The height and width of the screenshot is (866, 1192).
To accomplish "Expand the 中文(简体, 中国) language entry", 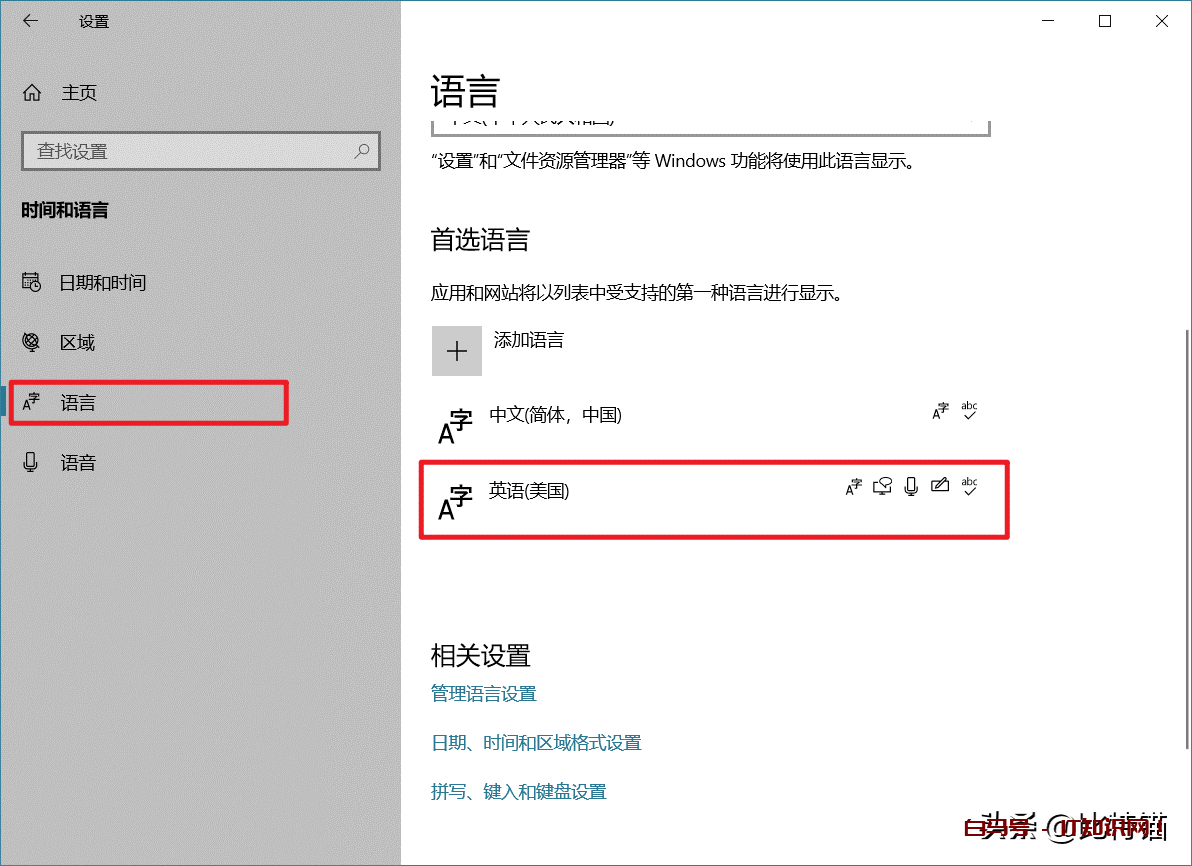I will coord(555,415).
